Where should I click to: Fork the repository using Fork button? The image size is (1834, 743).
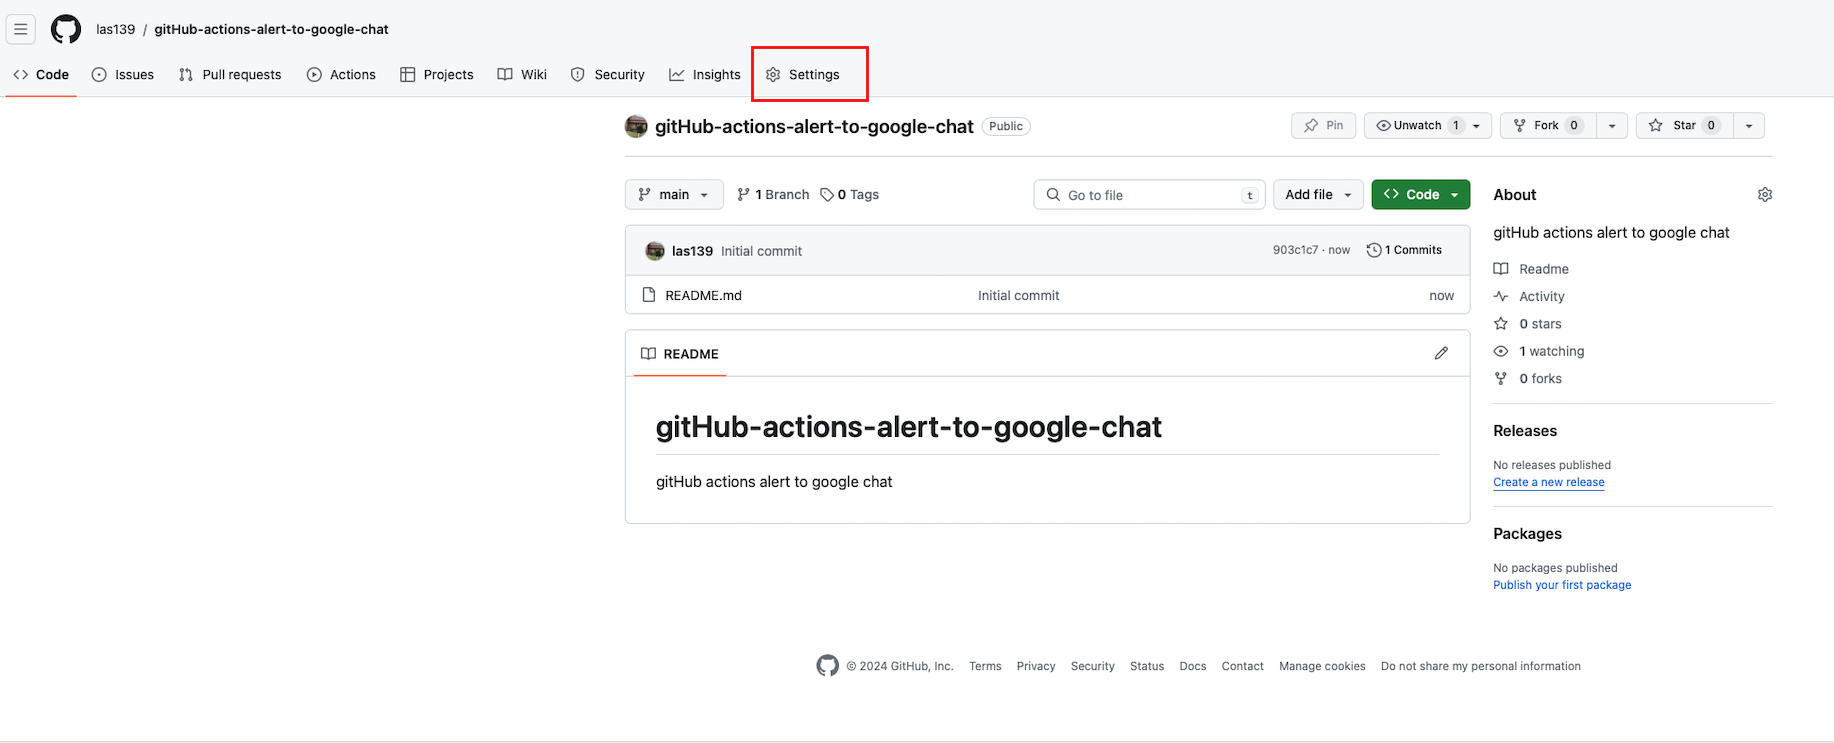pos(1548,125)
